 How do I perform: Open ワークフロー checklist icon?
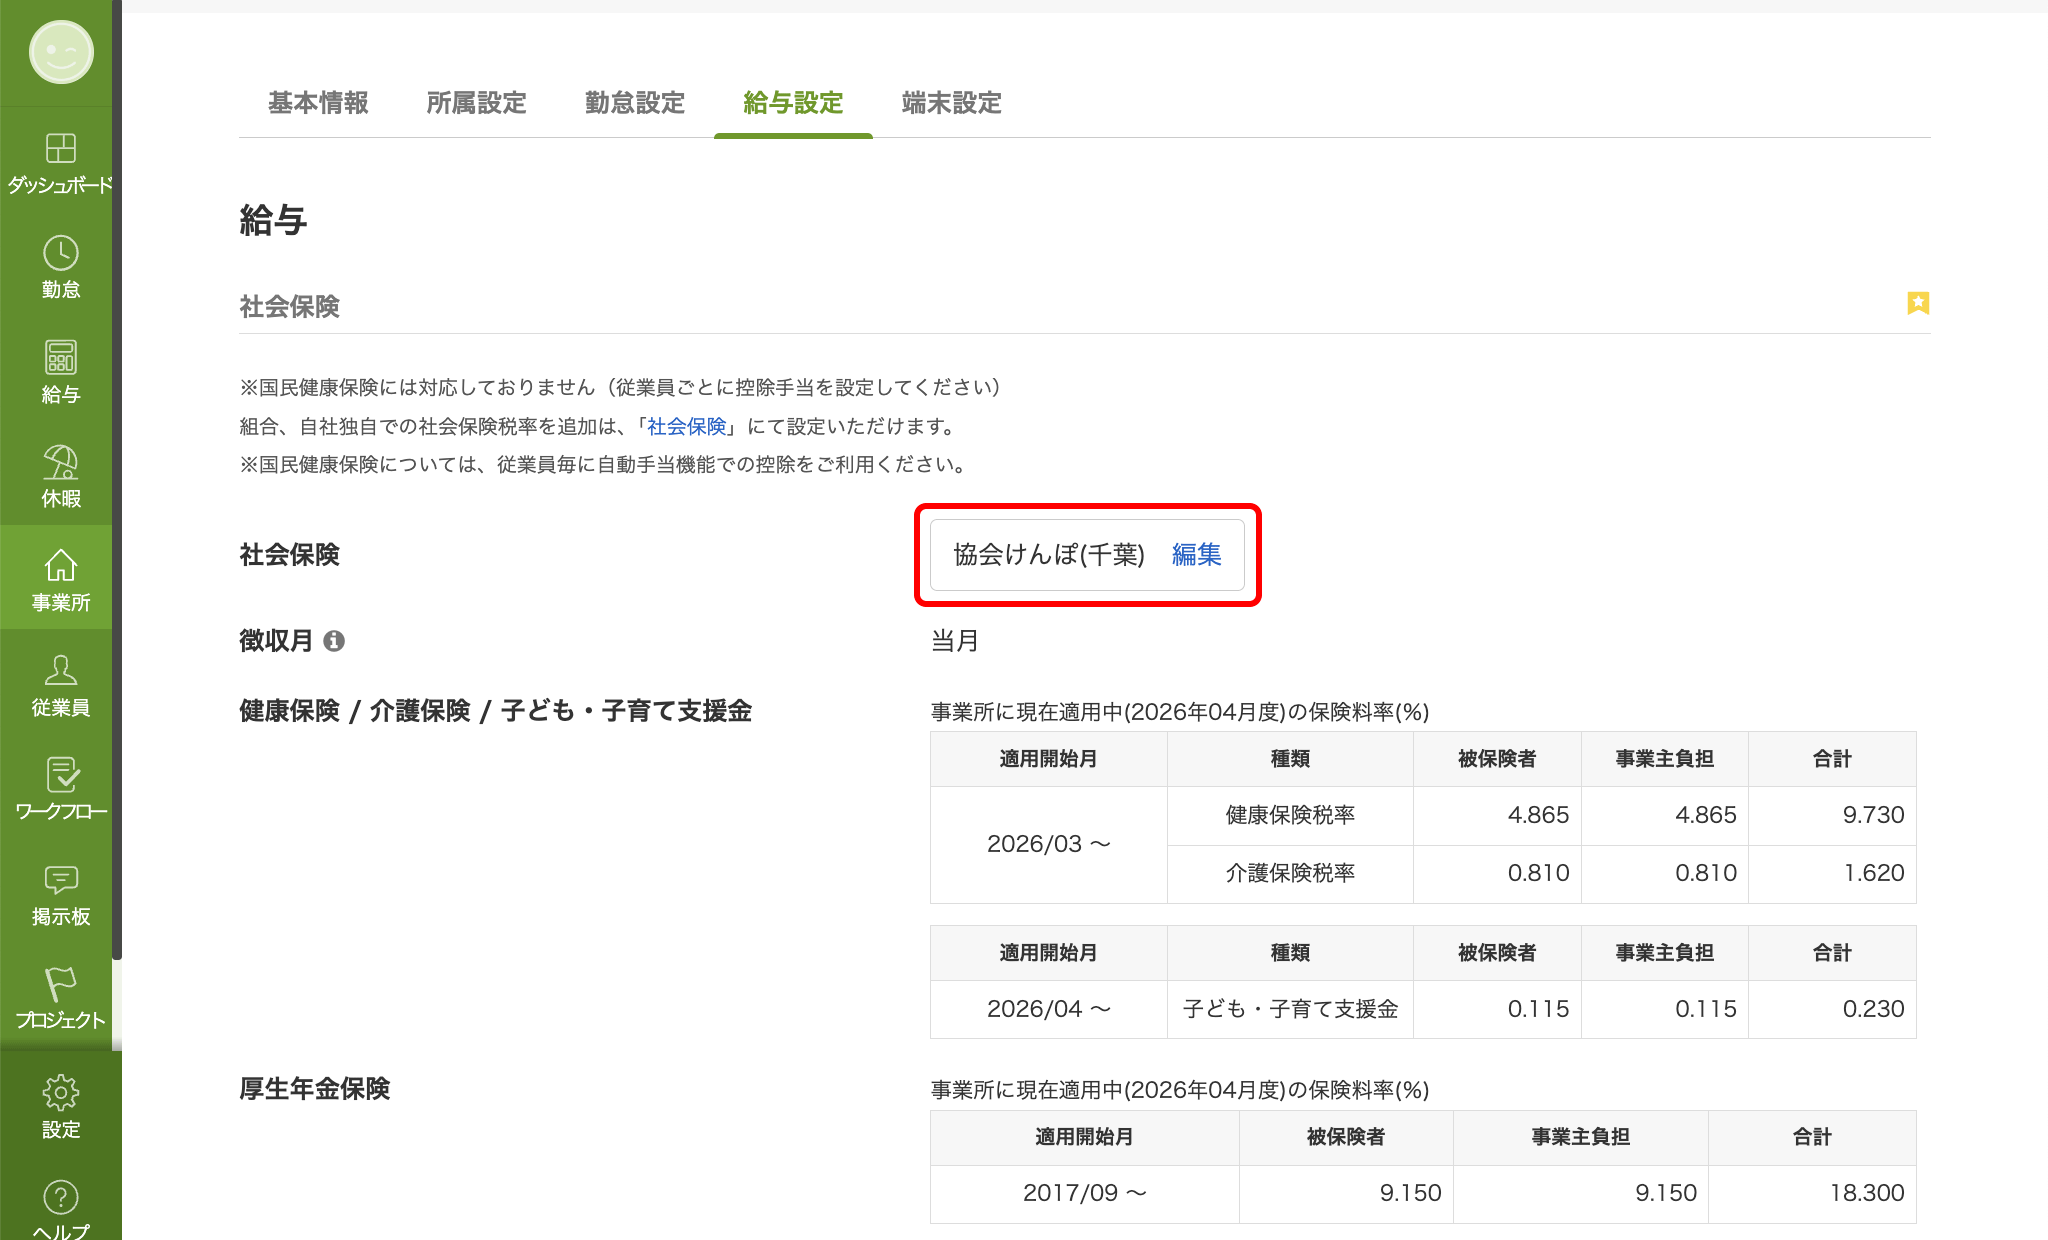coord(60,775)
